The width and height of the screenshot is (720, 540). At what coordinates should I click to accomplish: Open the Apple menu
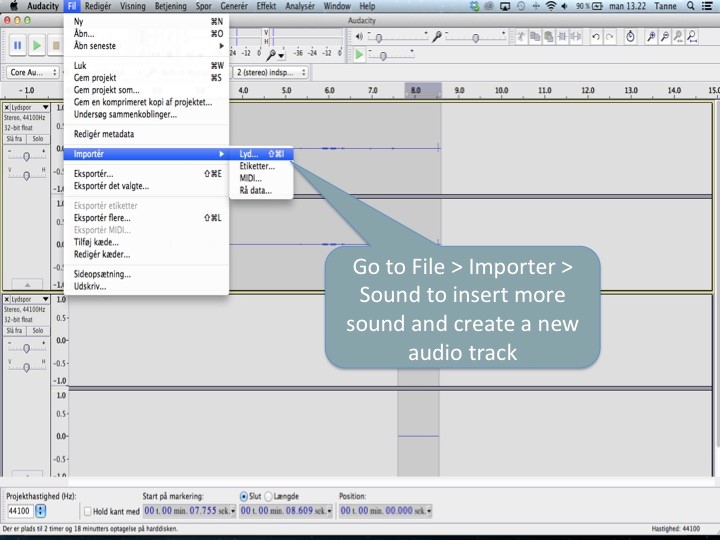click(14, 6)
